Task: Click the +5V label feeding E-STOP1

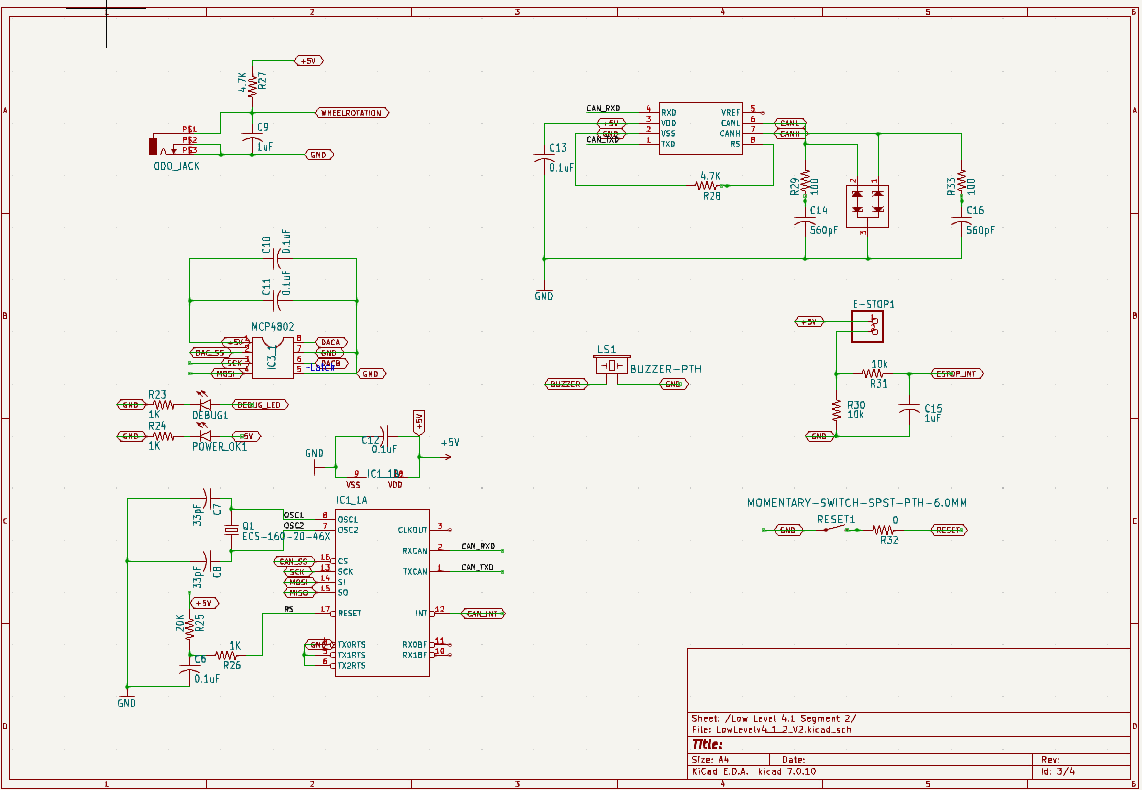Action: pos(809,321)
